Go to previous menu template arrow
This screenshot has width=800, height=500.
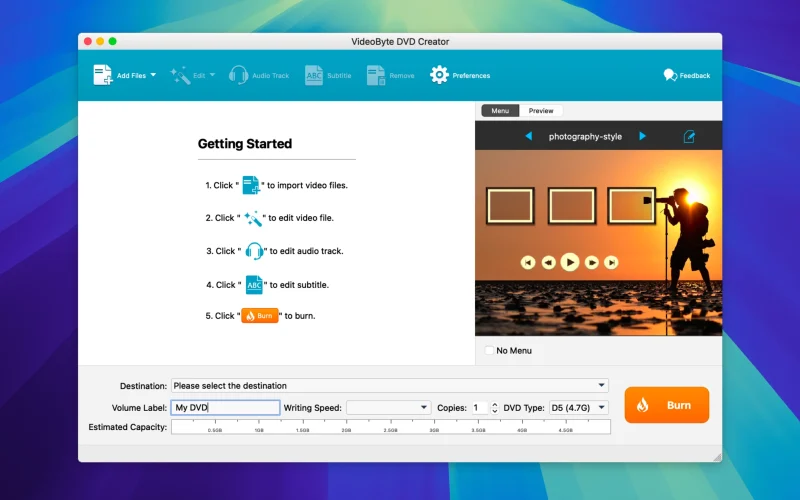tap(529, 136)
